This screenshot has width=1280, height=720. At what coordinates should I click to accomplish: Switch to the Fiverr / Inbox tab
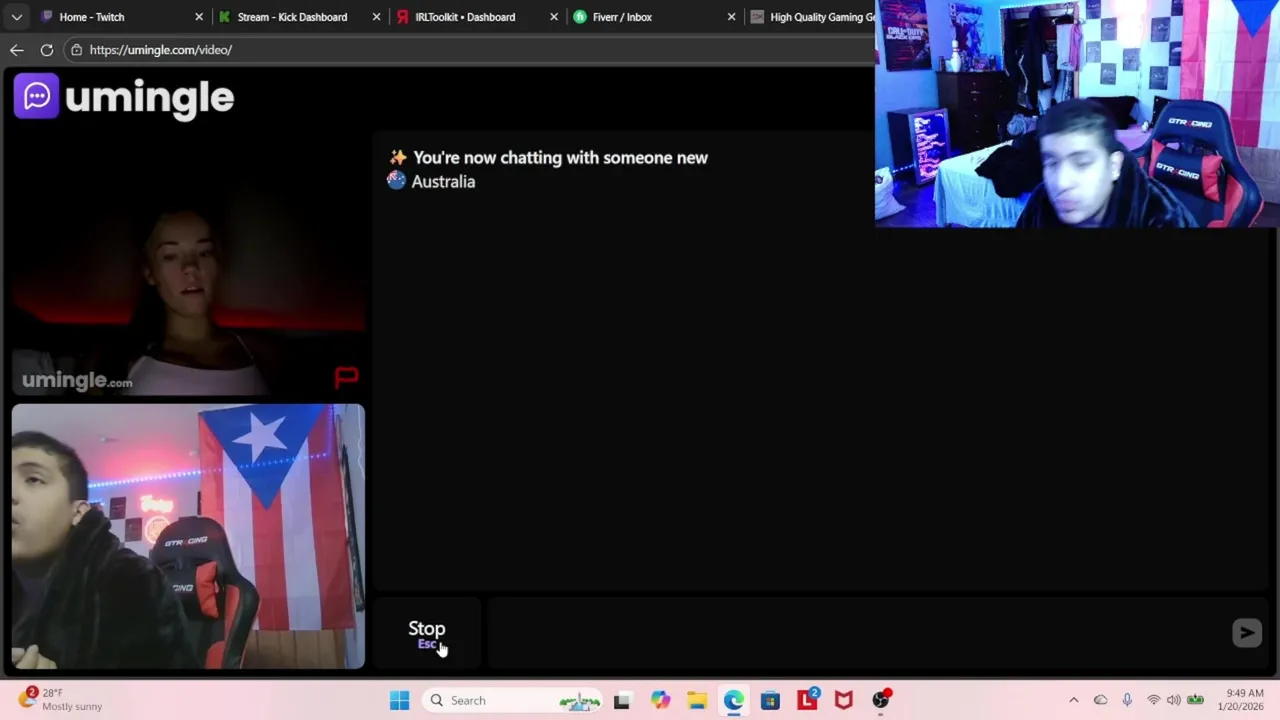(x=622, y=17)
